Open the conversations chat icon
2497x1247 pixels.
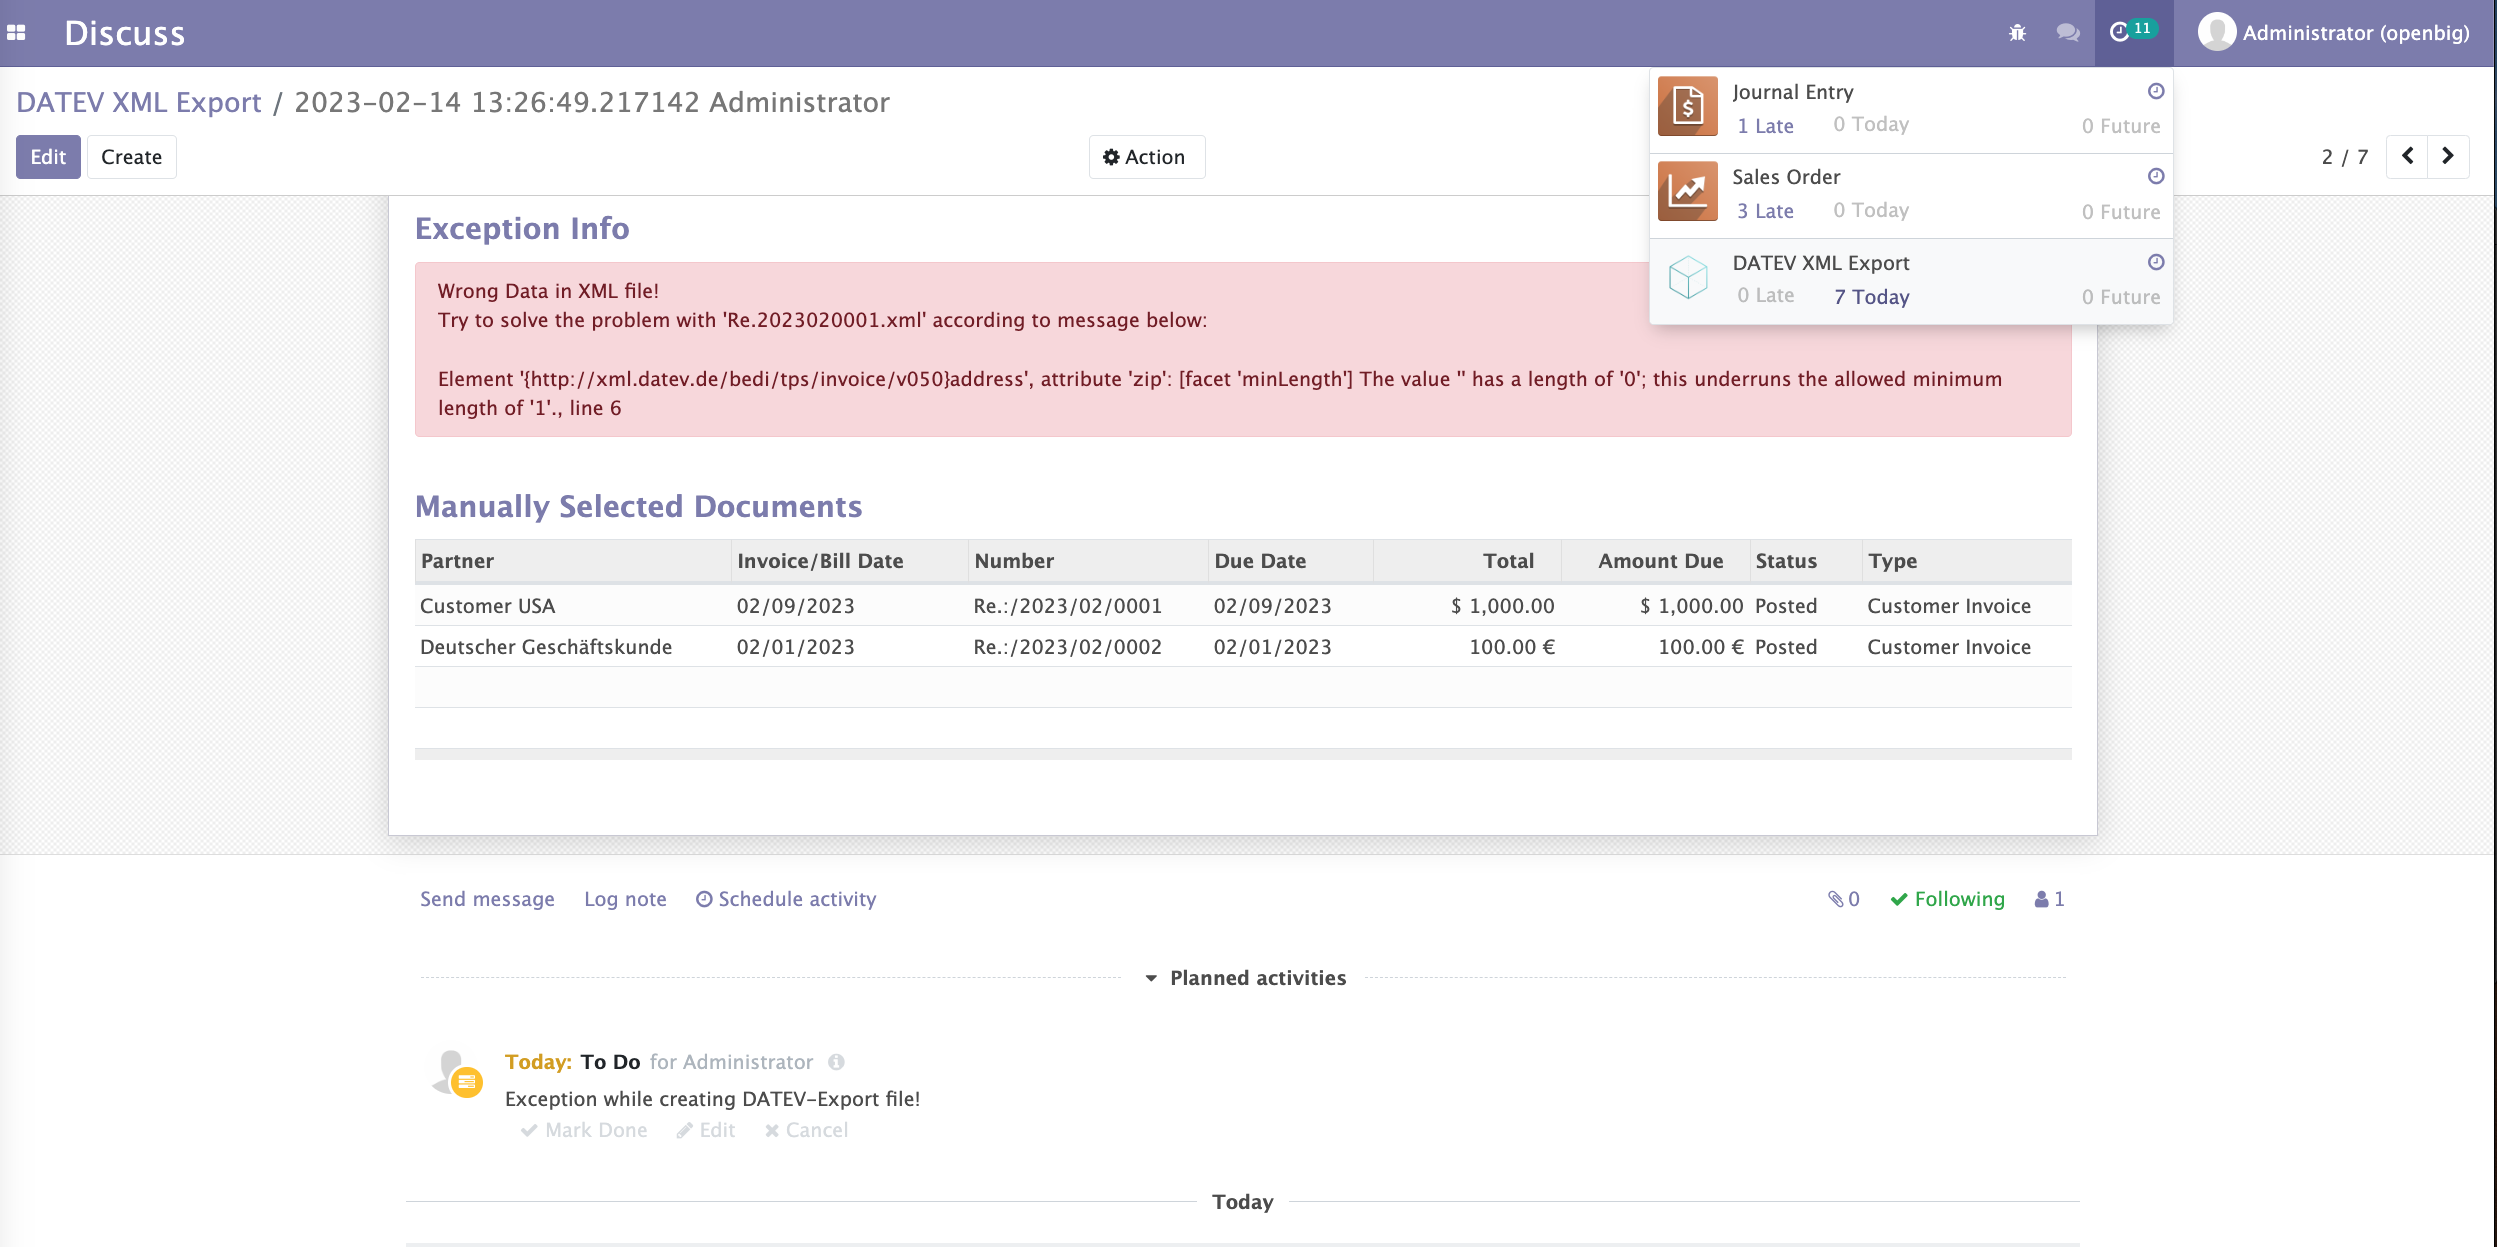click(2067, 33)
